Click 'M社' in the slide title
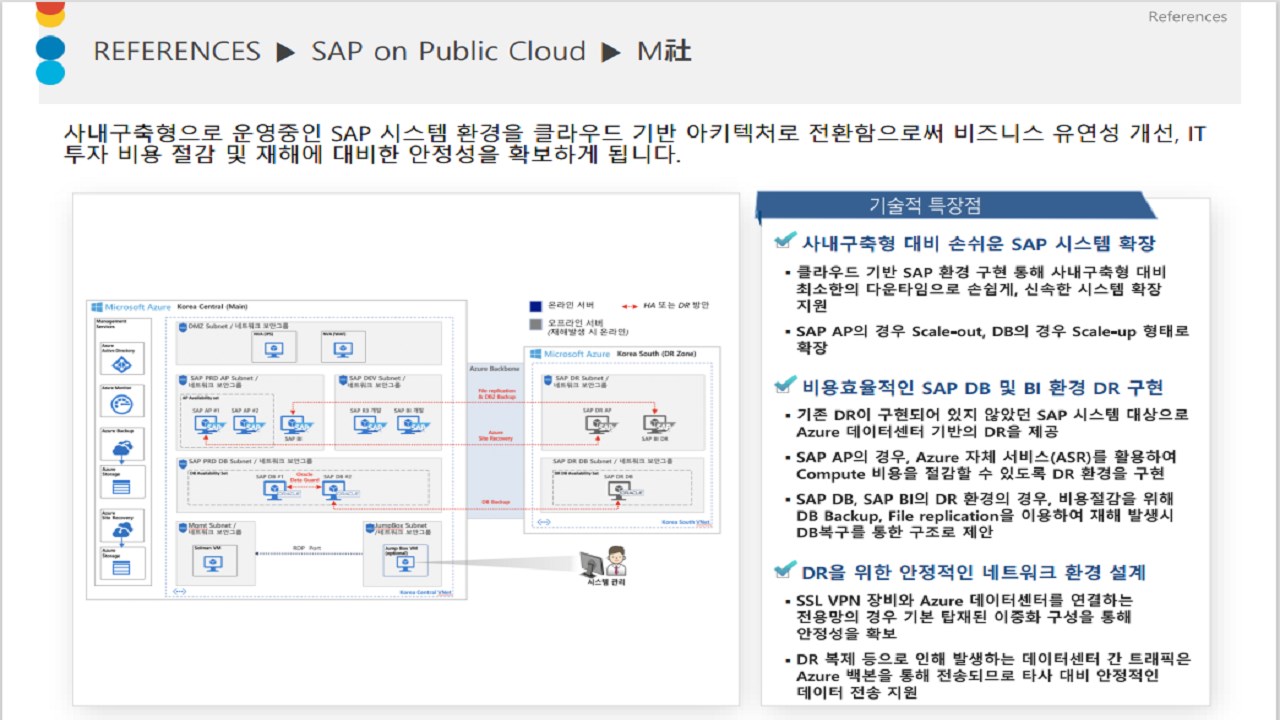 click(664, 51)
